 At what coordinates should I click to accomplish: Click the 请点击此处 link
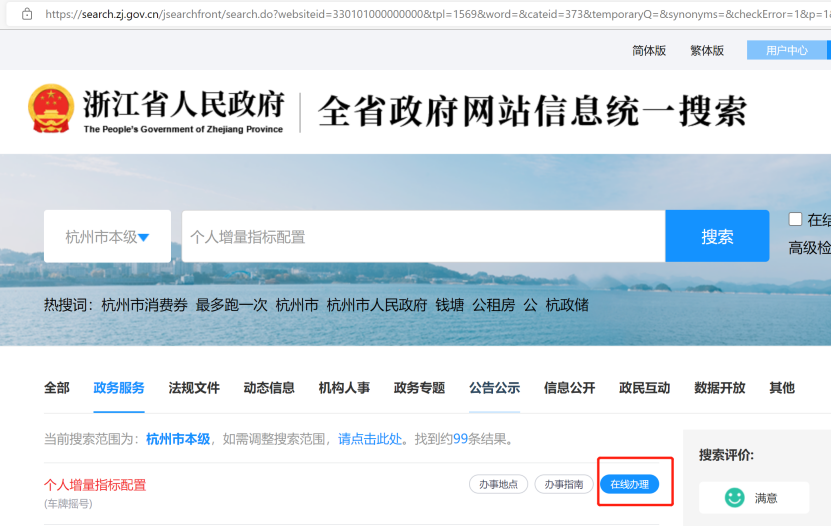tap(372, 439)
